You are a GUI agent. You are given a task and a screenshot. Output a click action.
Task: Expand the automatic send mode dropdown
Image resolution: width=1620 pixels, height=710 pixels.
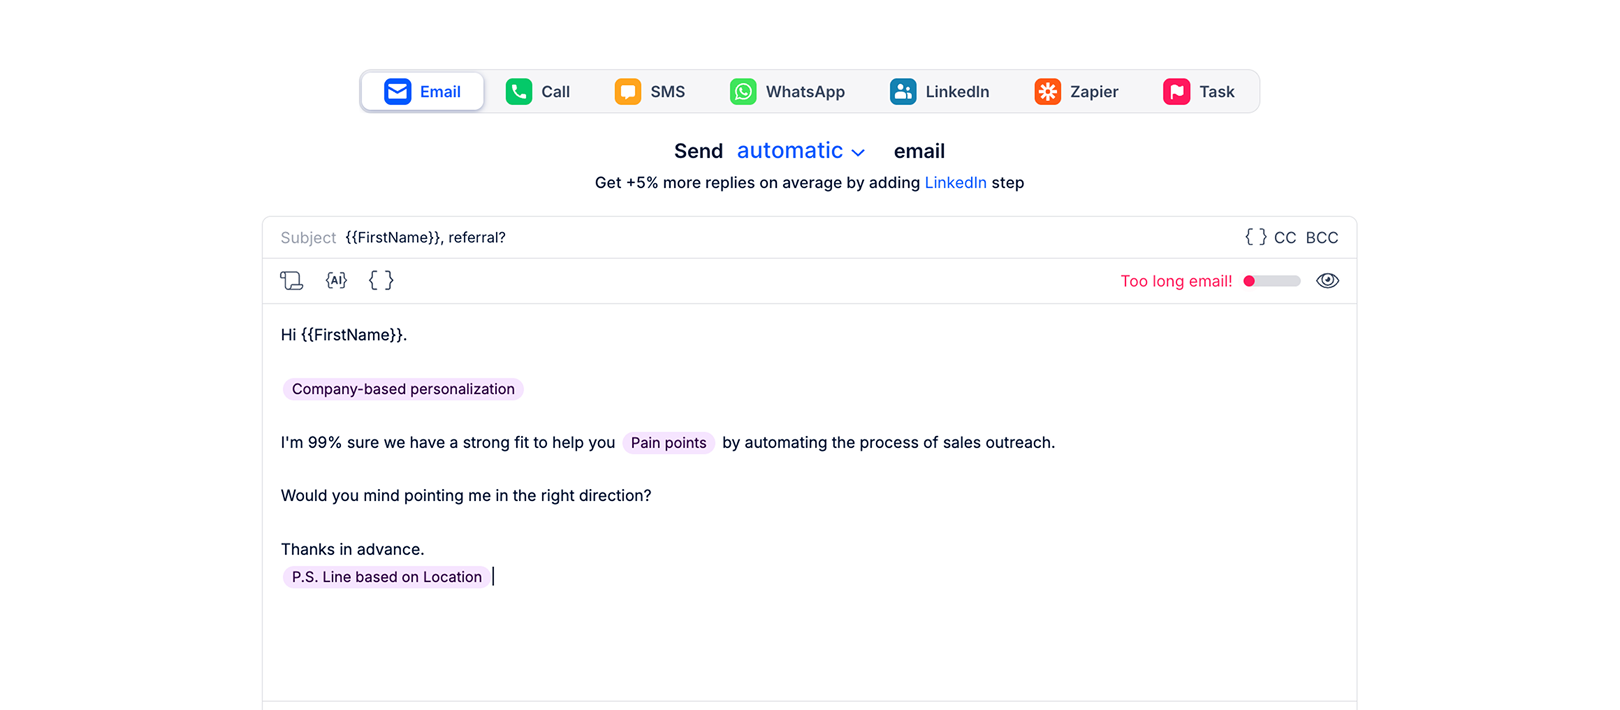tap(790, 151)
